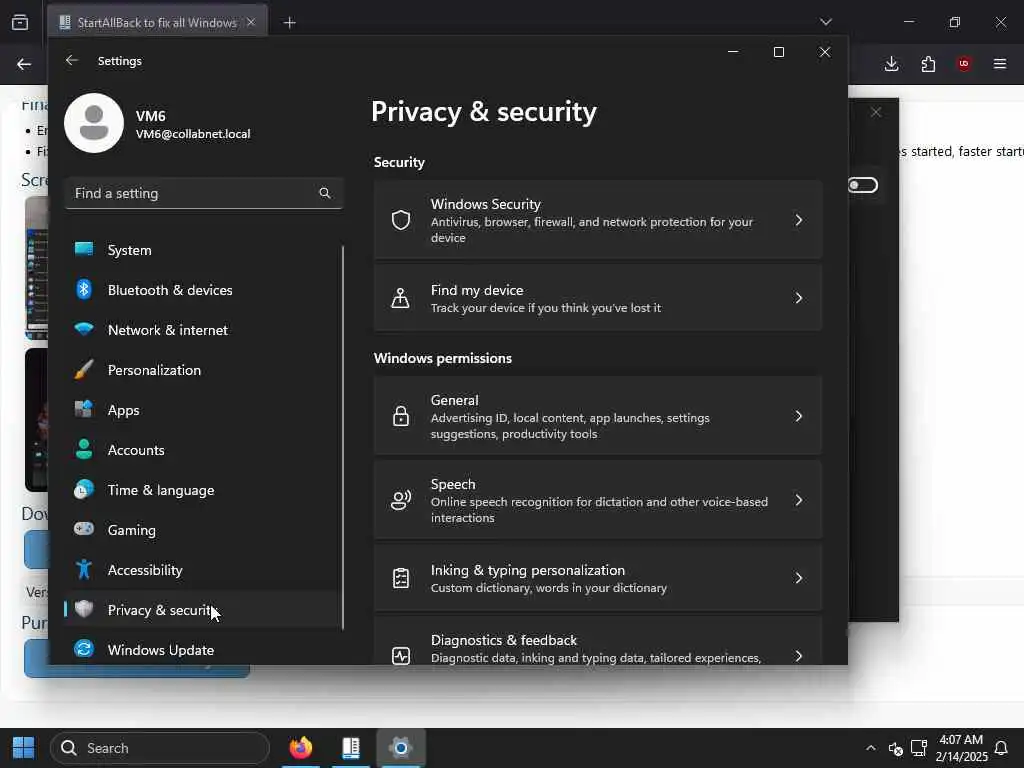Click the Windows Security shield icon

[400, 220]
